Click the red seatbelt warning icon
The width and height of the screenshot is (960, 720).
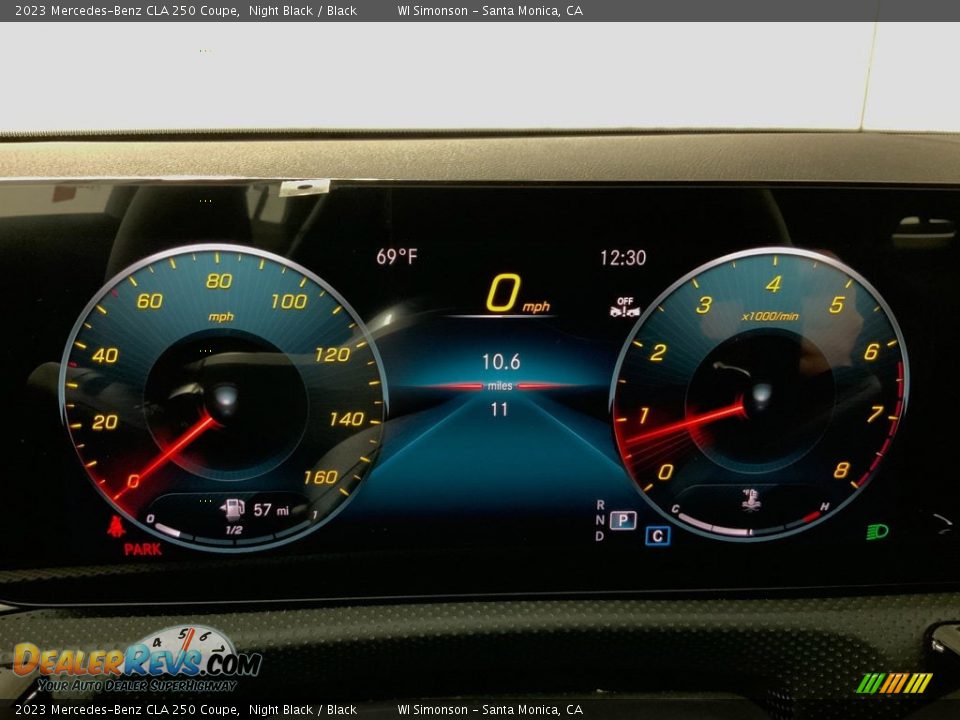point(116,526)
